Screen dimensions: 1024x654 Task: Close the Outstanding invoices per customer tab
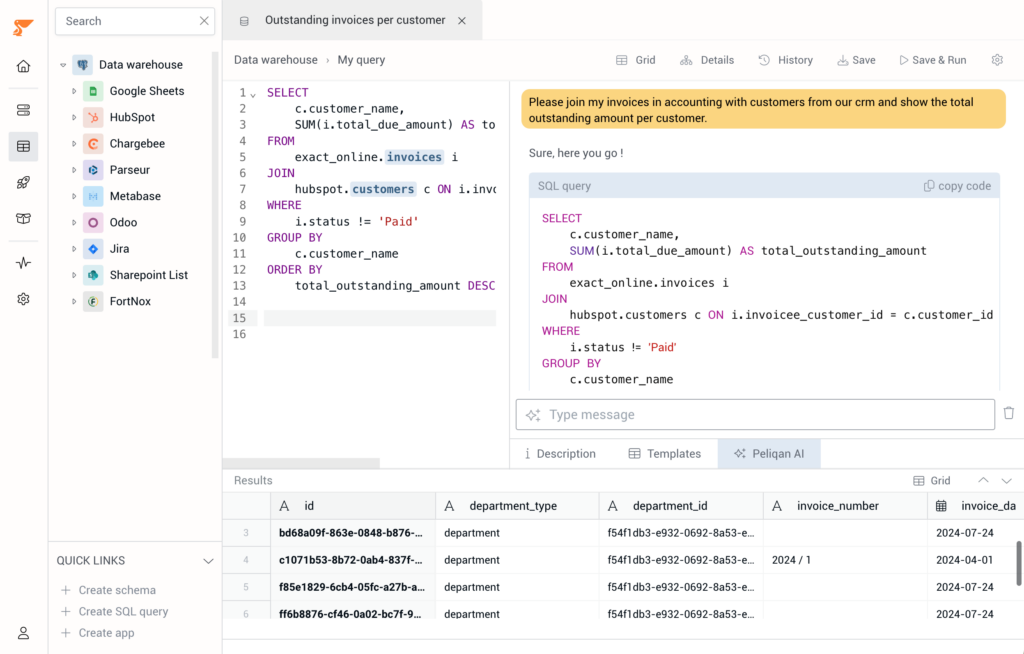461,21
